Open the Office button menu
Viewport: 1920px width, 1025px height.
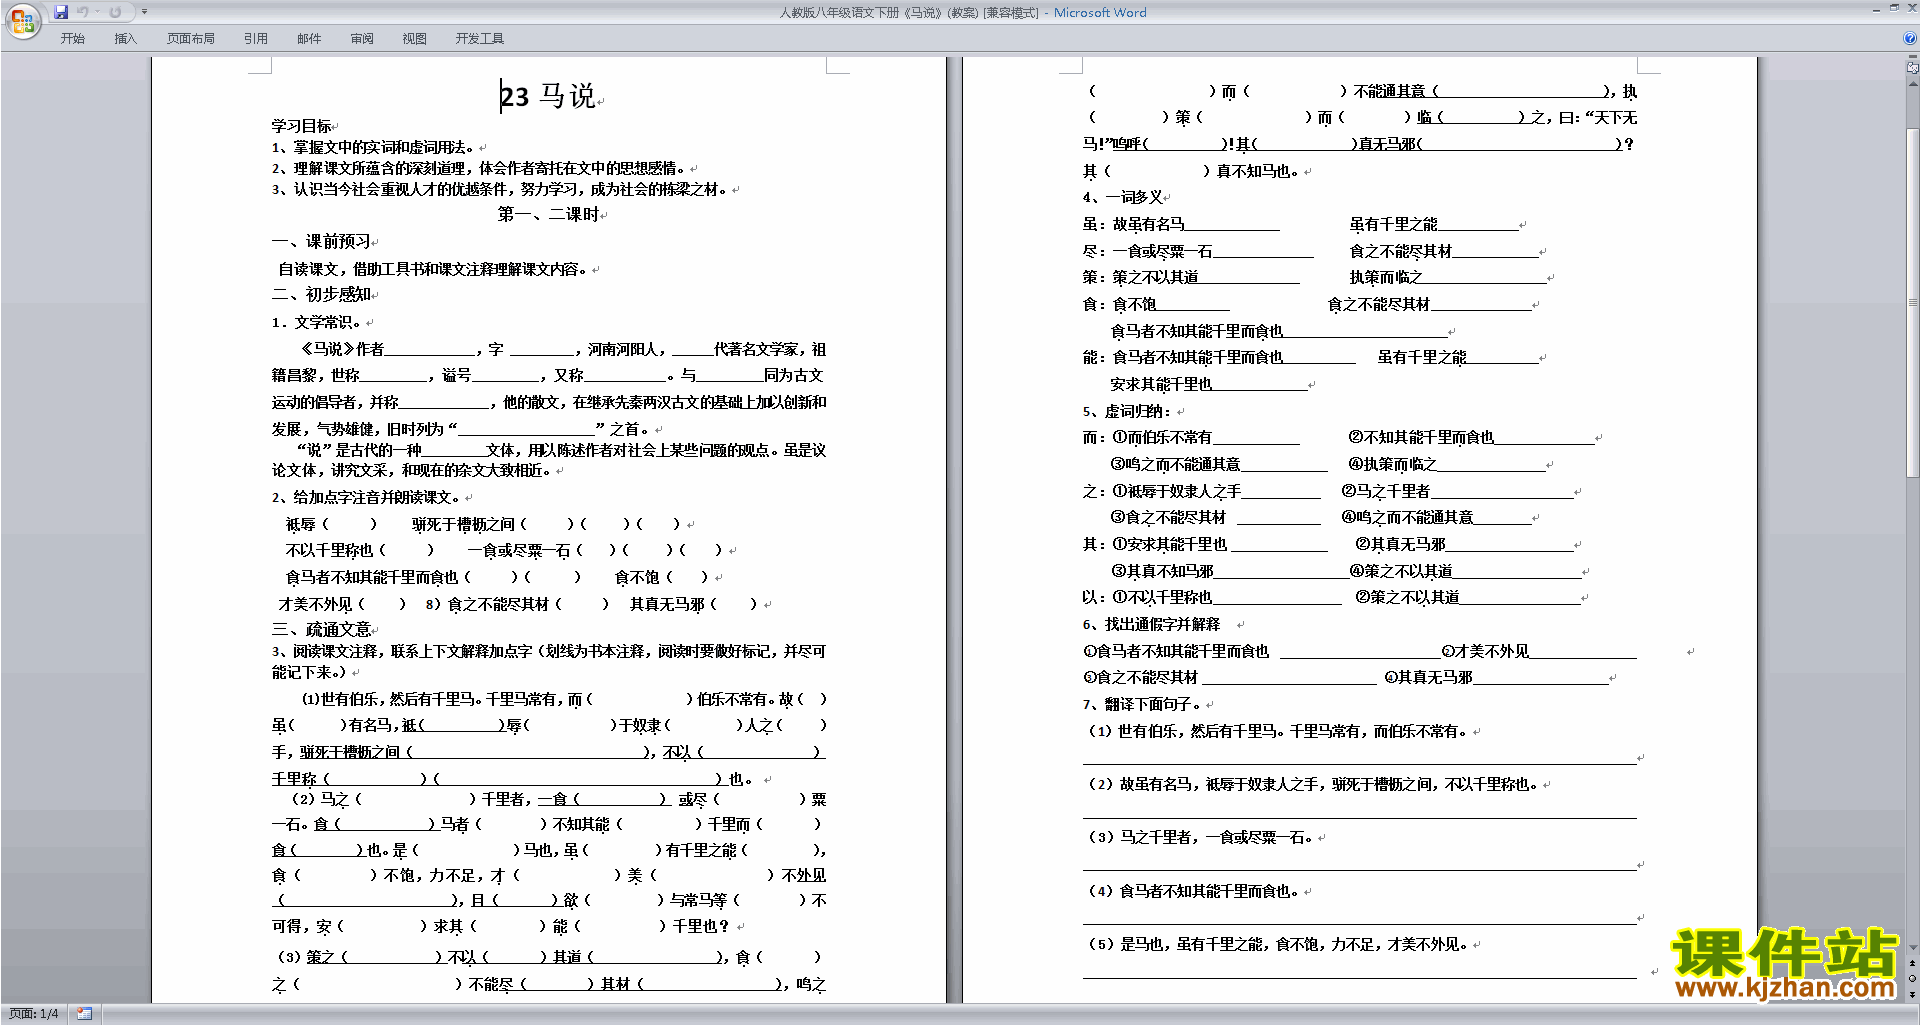pyautogui.click(x=22, y=20)
